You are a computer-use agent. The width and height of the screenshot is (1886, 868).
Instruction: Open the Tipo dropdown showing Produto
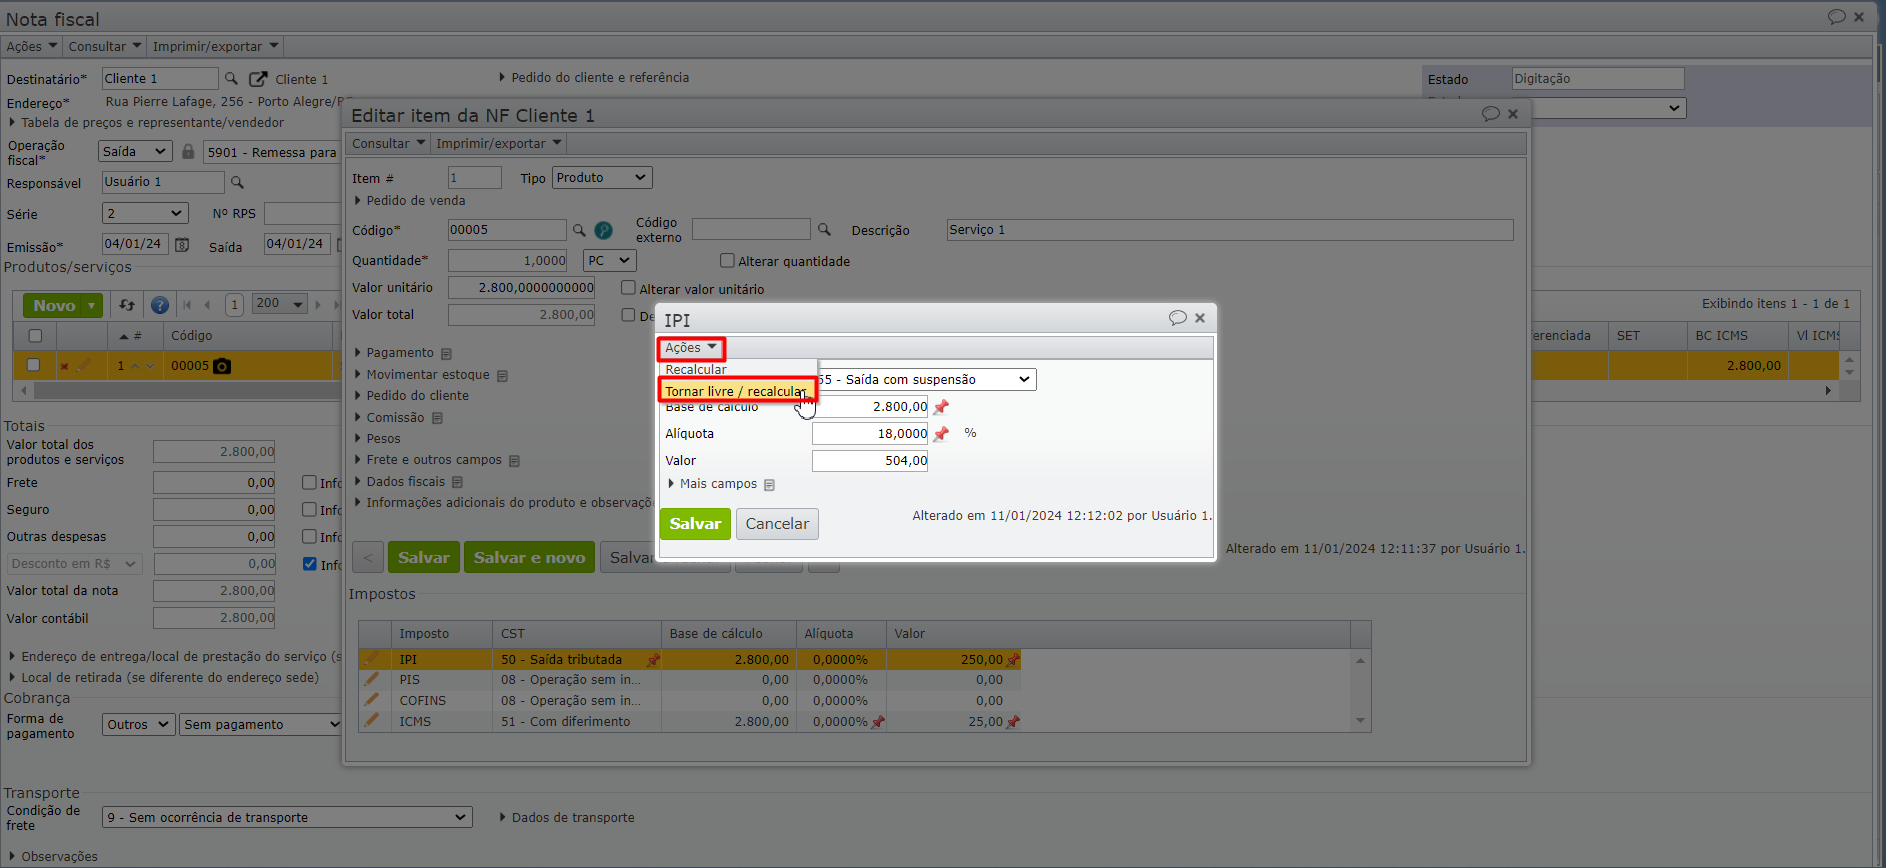tap(602, 178)
